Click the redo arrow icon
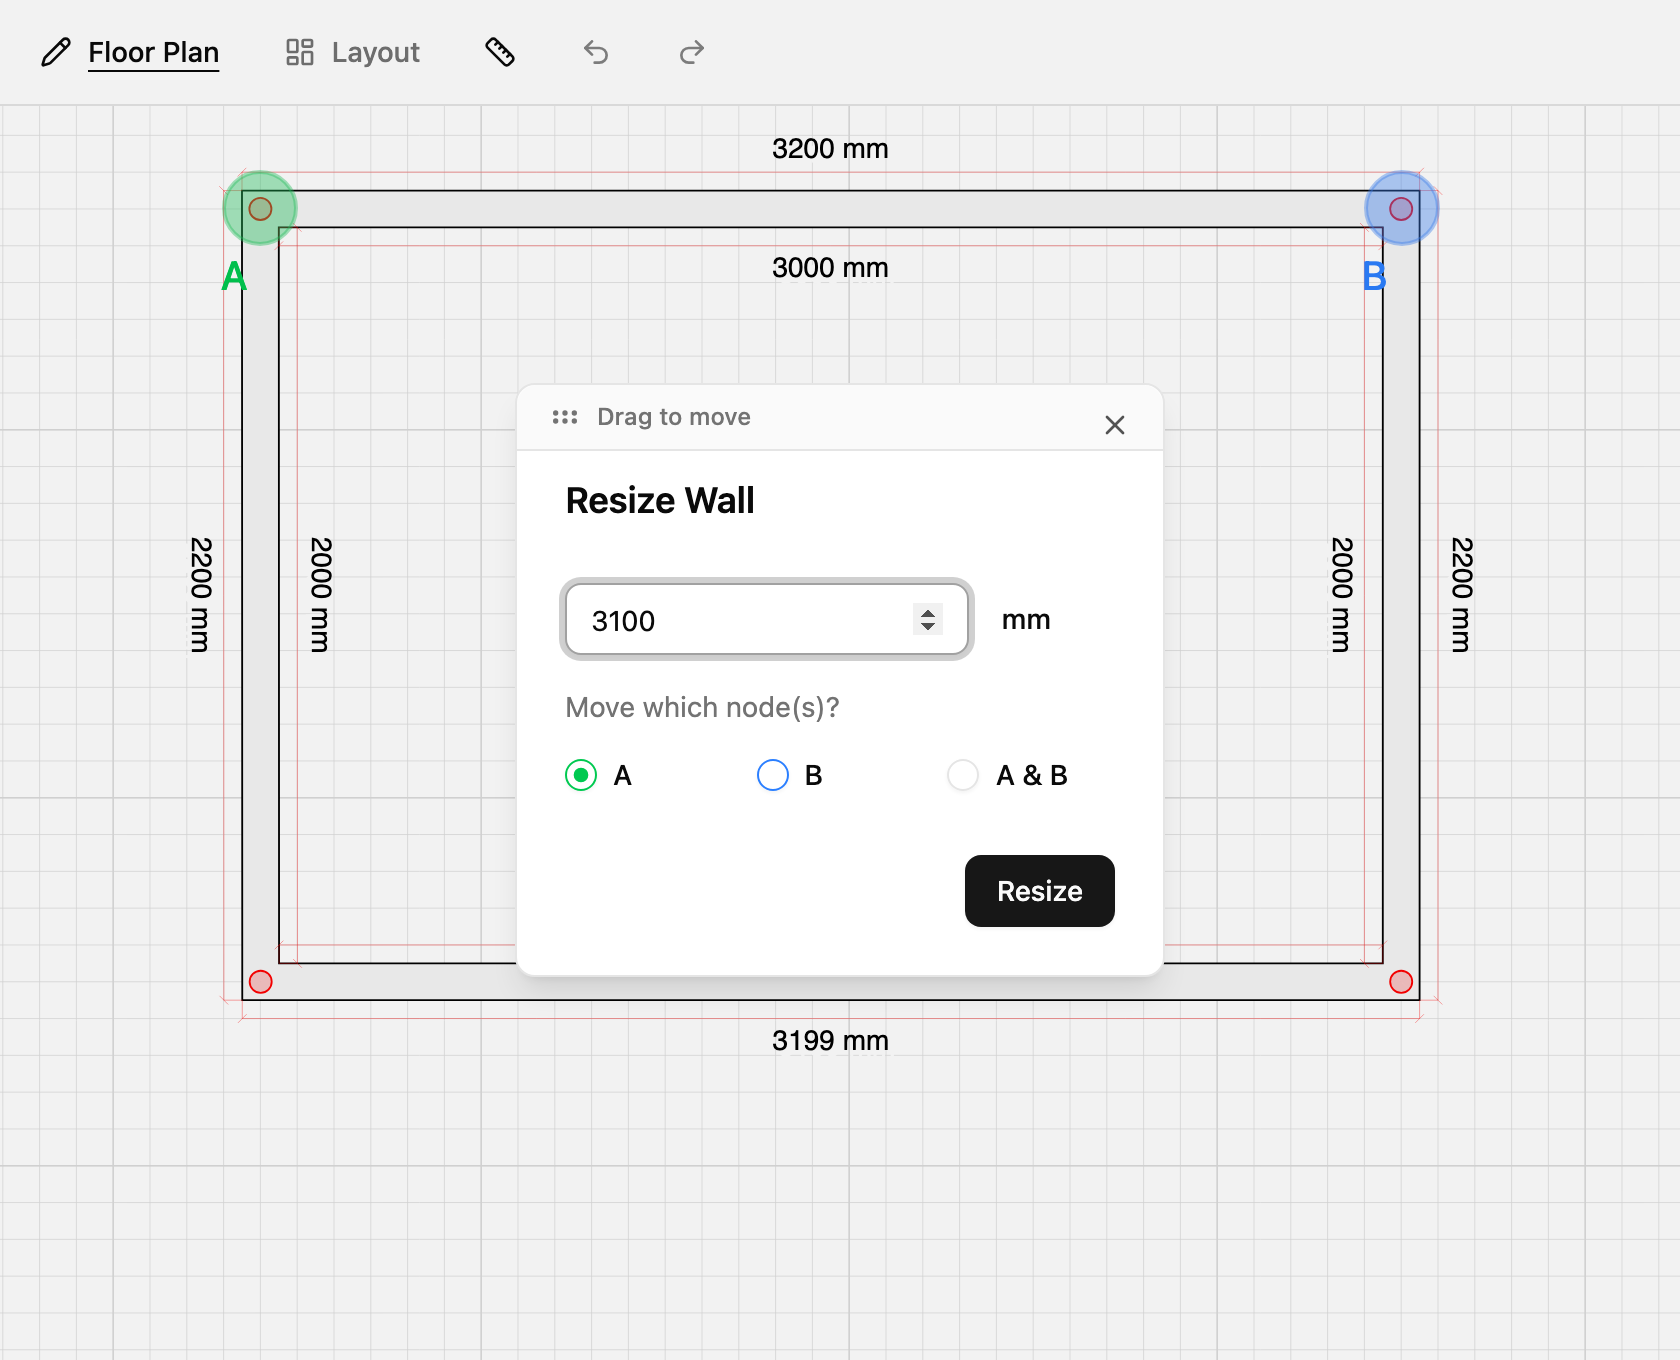Screen dimensions: 1680x1360 click(692, 52)
